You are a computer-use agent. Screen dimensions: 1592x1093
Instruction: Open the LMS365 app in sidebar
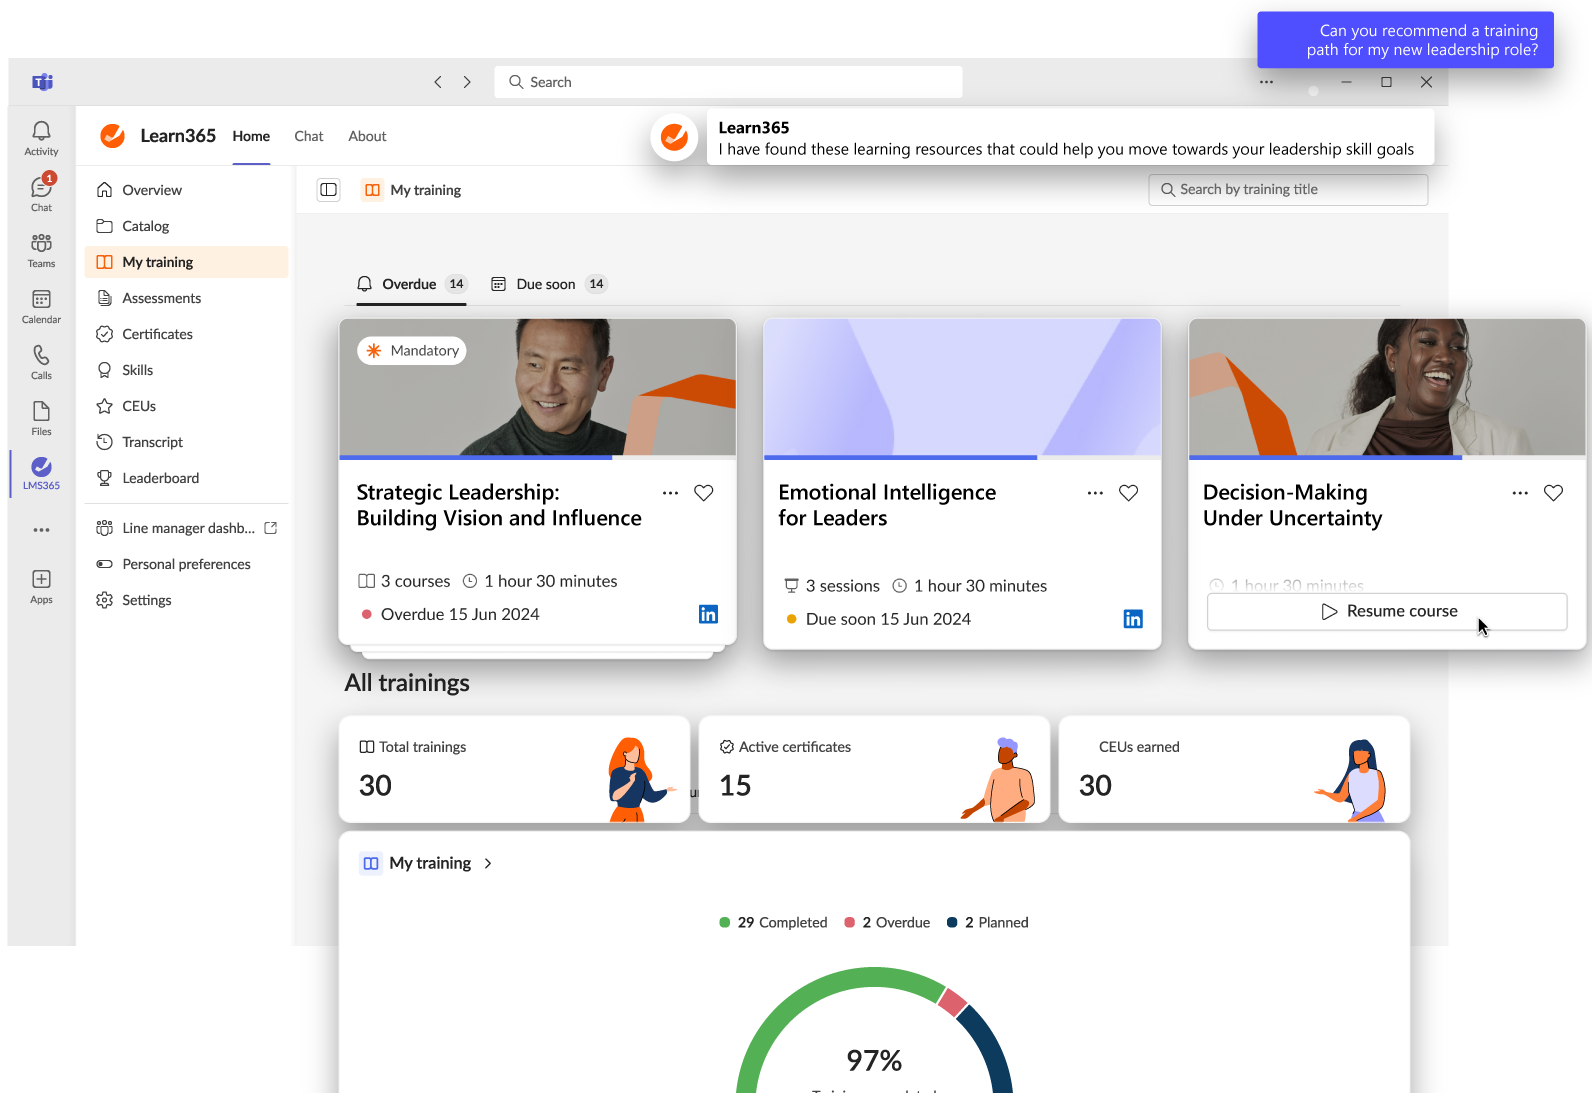pos(41,473)
